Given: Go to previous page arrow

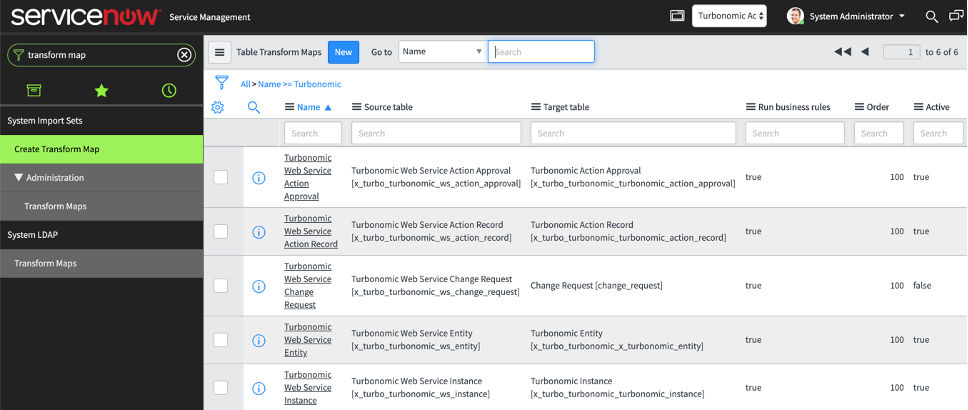Looking at the screenshot, I should 865,52.
